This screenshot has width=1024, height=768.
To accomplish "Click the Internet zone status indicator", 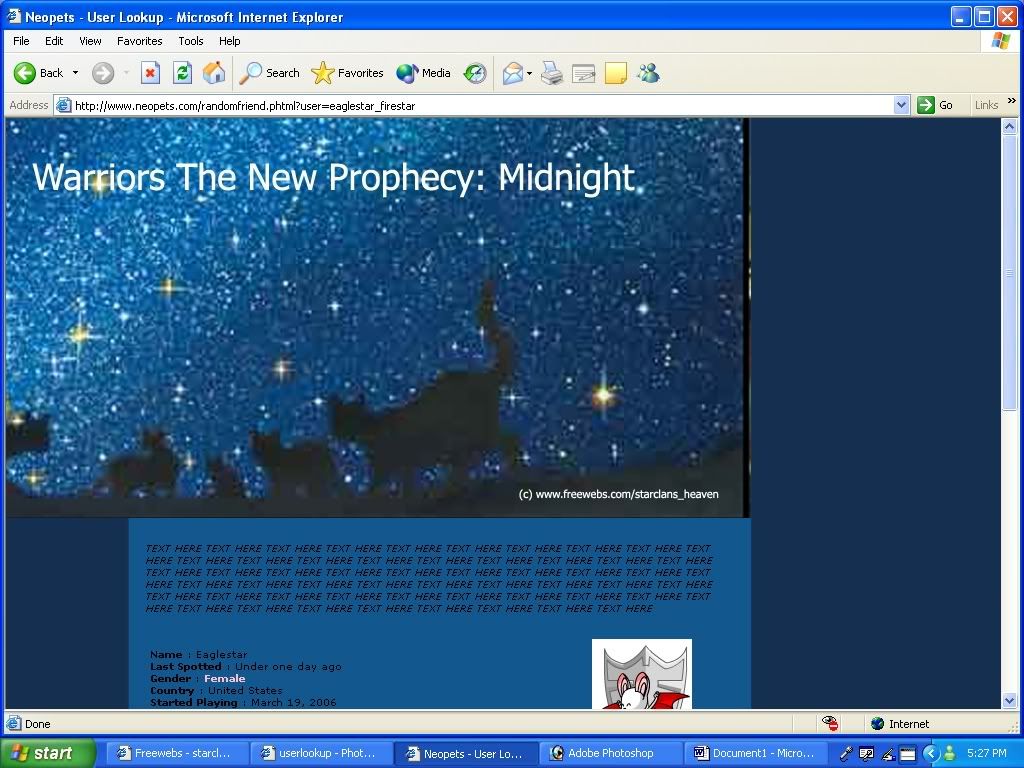I will pyautogui.click(x=900, y=724).
